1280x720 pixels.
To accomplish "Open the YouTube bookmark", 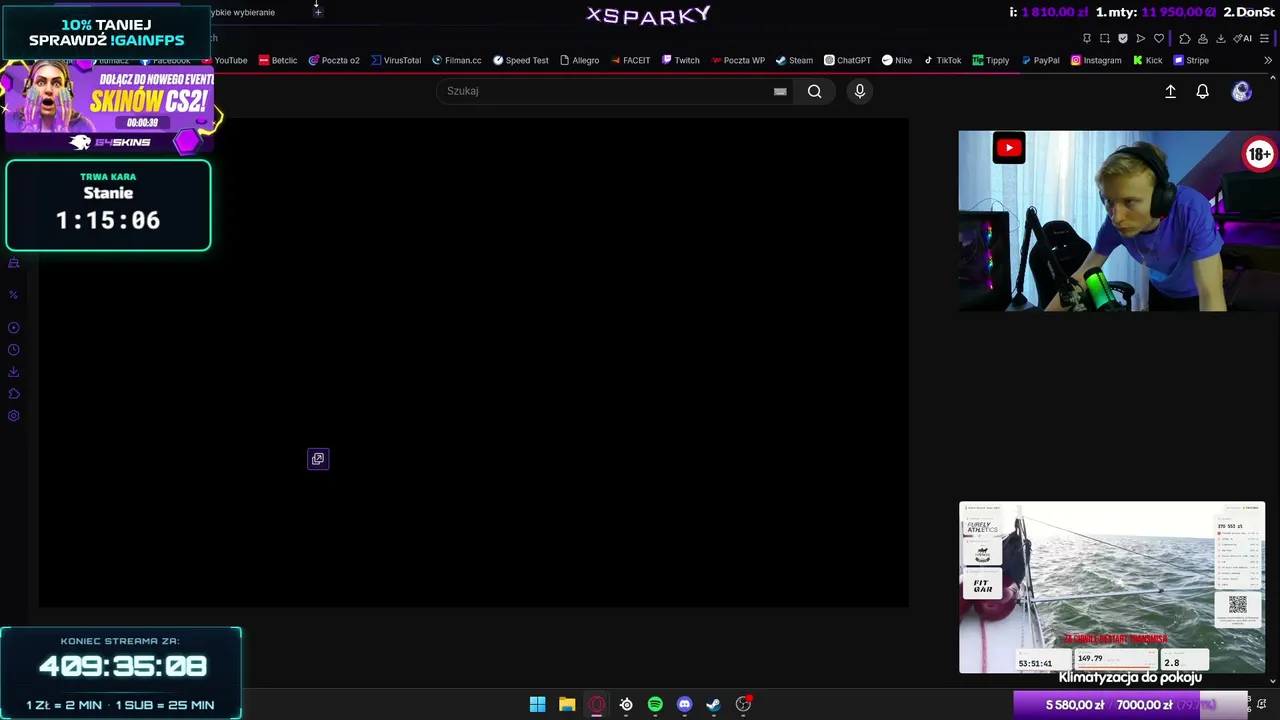I will point(225,60).
